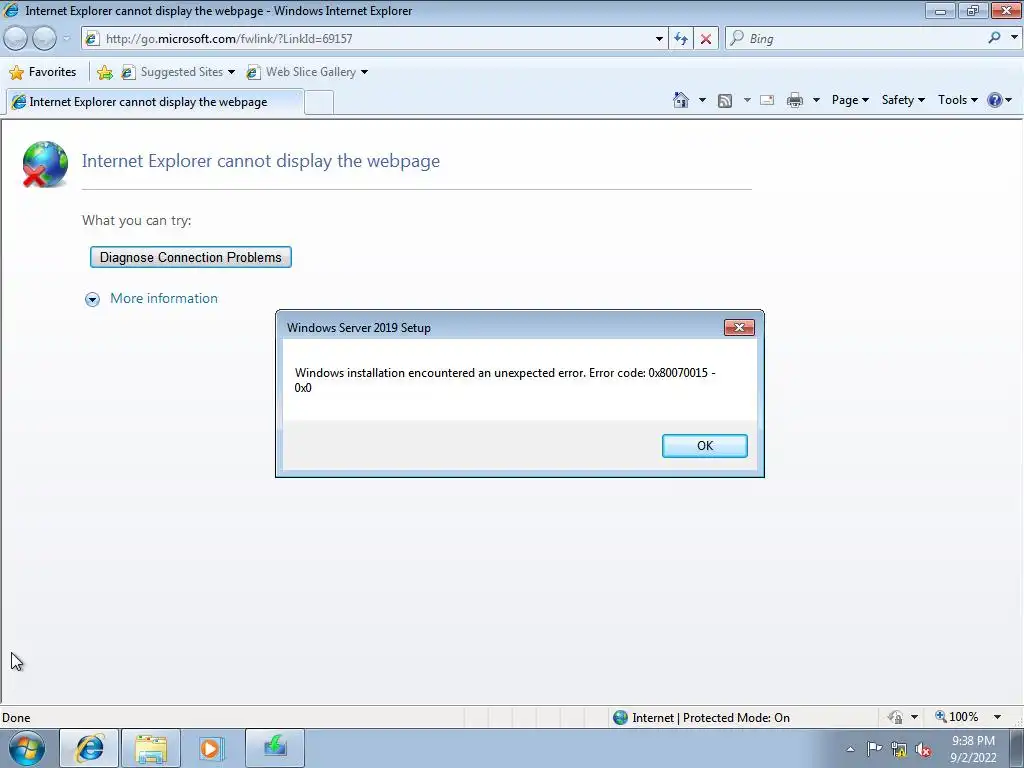
Task: Open the Tools menu
Action: click(957, 100)
